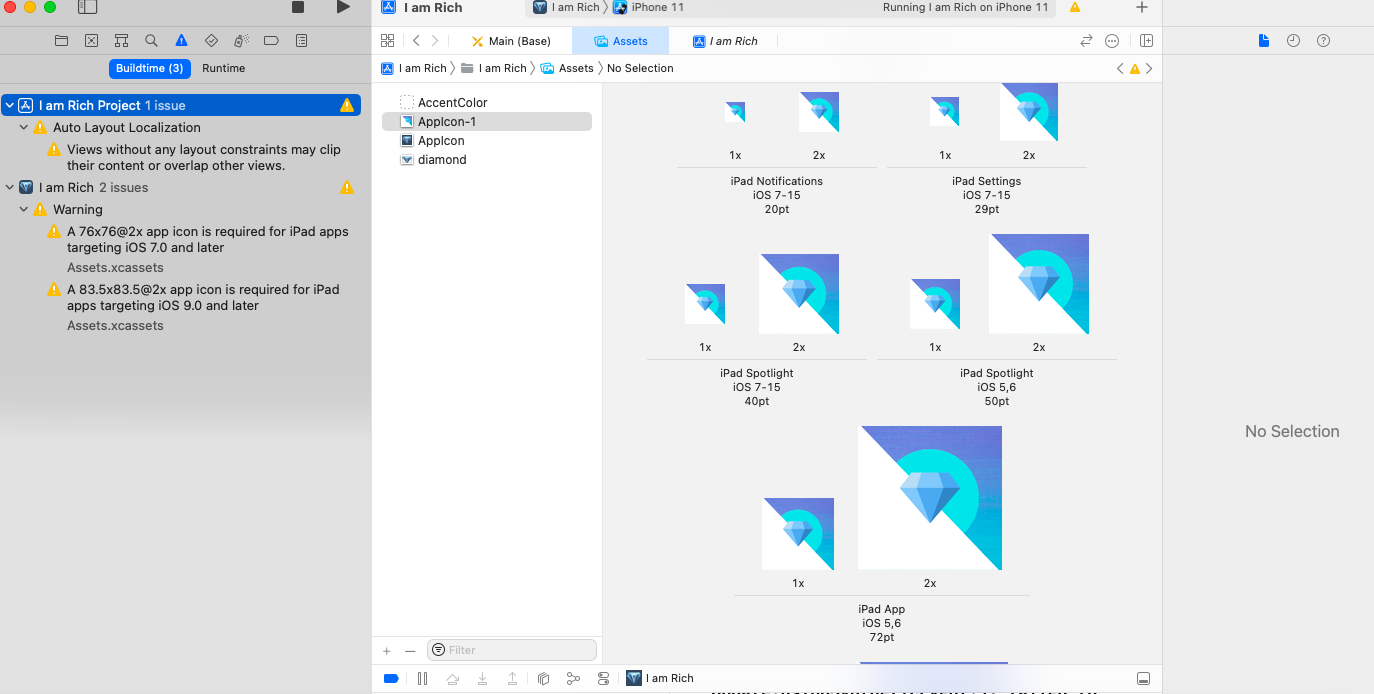
Task: Open the Report navigator
Action: (x=301, y=41)
